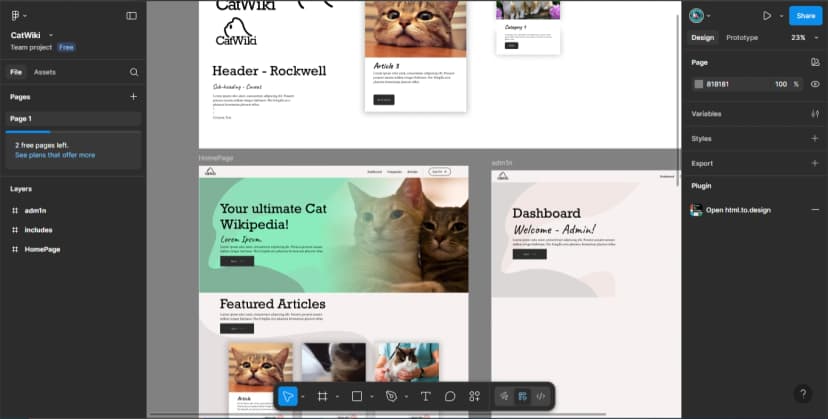Open See plans that offer more link
Image resolution: width=828 pixels, height=419 pixels.
click(x=55, y=155)
